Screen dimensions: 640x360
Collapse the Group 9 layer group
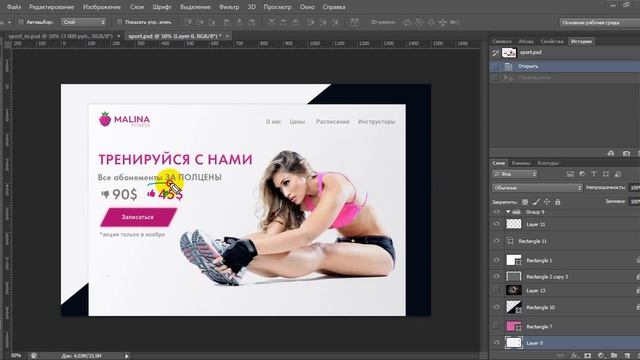click(x=508, y=212)
